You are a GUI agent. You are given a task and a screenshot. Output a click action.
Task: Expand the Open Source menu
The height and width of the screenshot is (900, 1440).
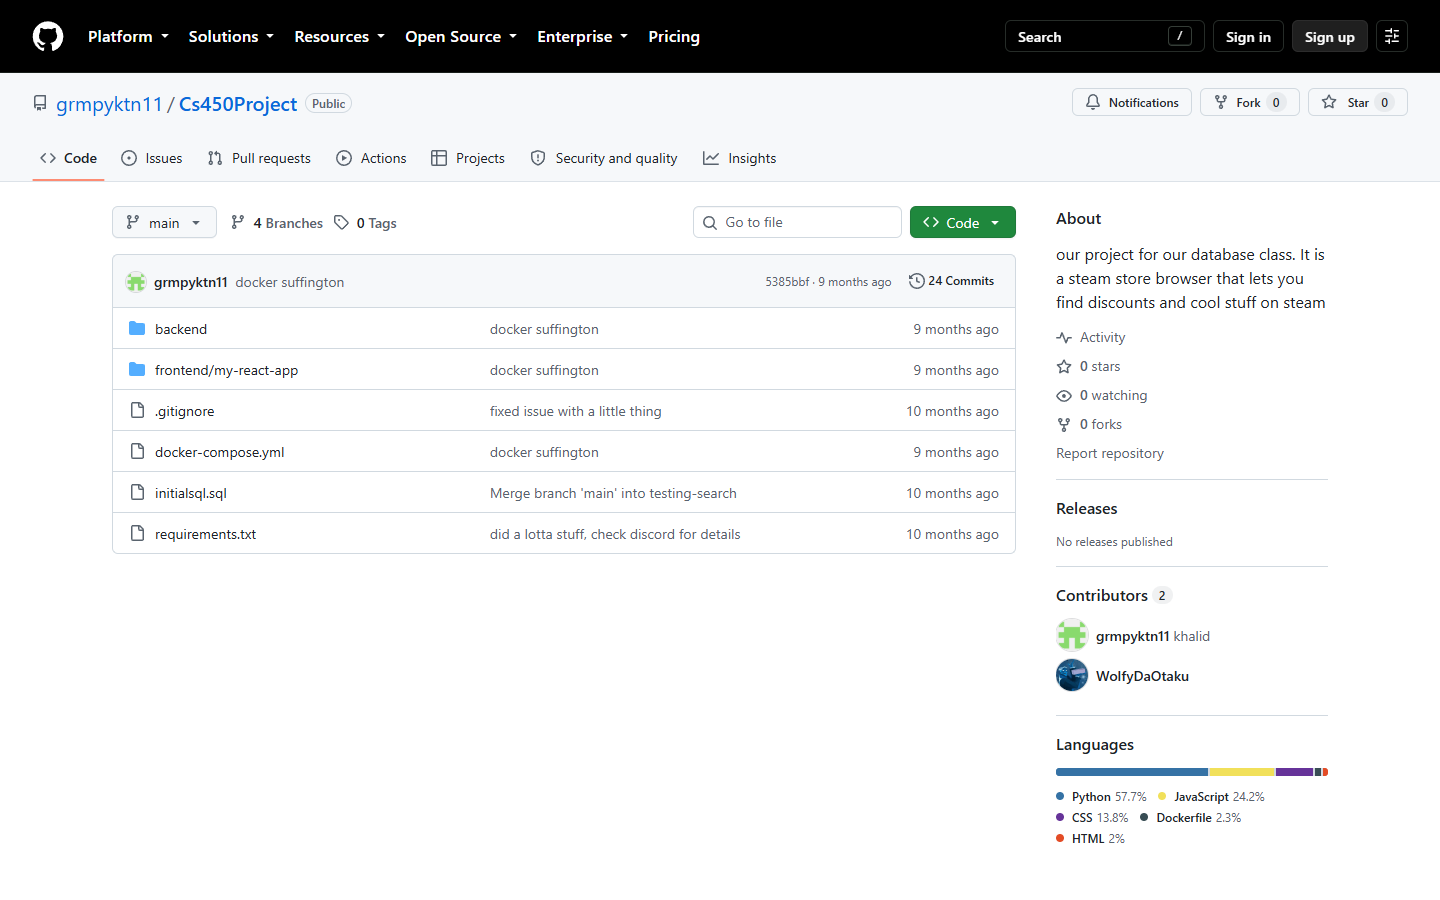pyautogui.click(x=461, y=37)
